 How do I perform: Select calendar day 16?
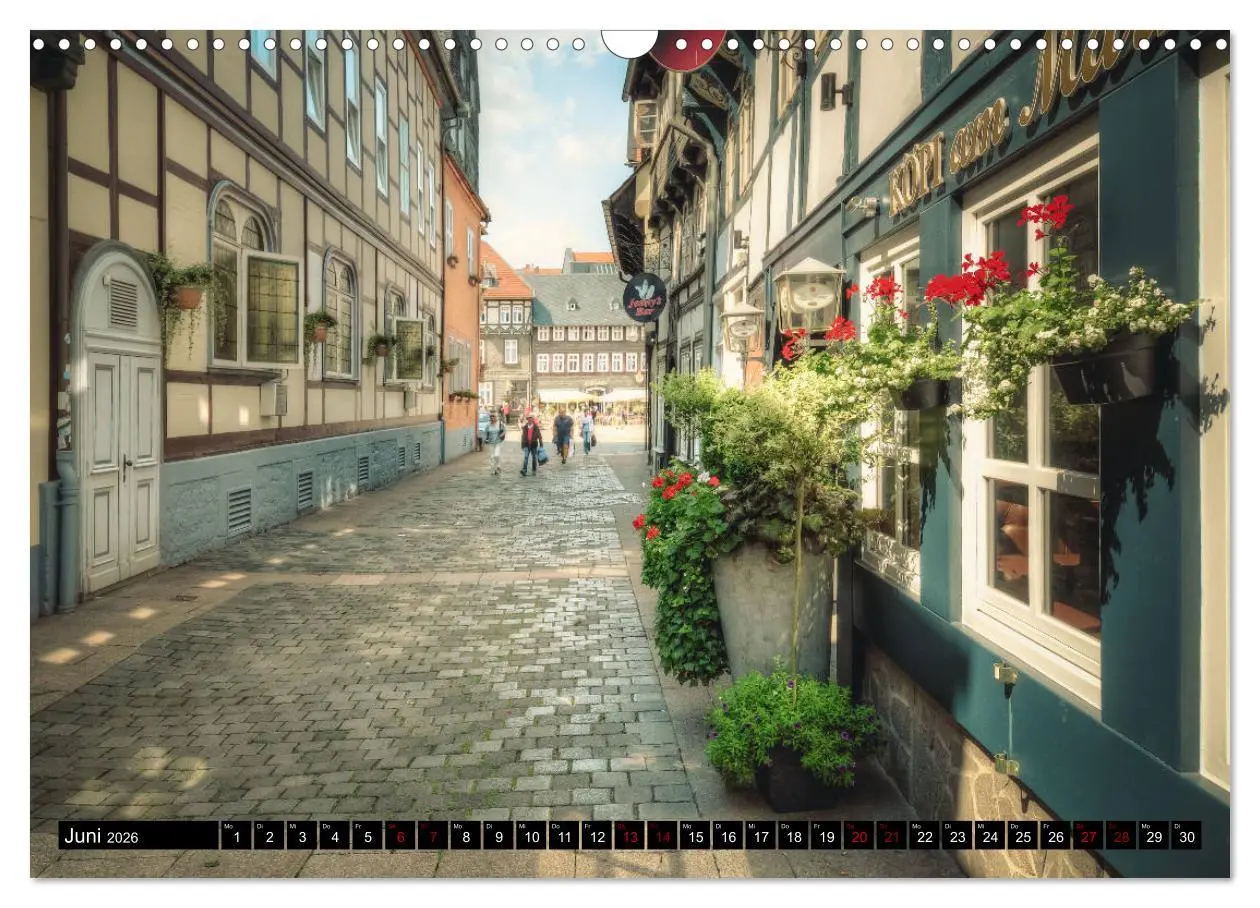(728, 836)
